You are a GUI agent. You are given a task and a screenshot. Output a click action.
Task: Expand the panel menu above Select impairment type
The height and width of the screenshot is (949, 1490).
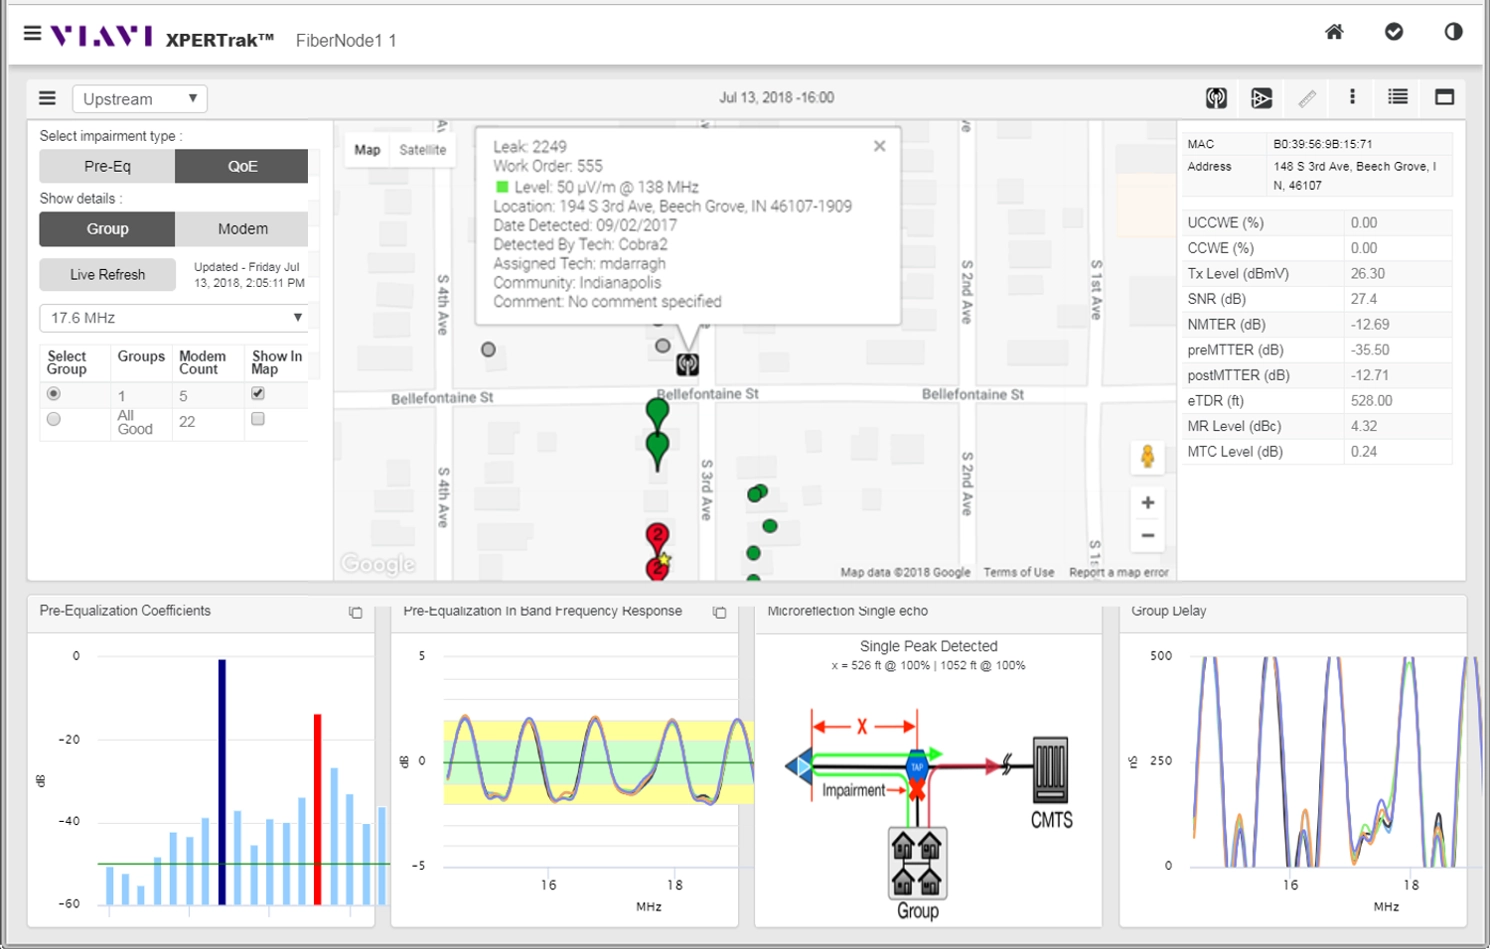(46, 98)
